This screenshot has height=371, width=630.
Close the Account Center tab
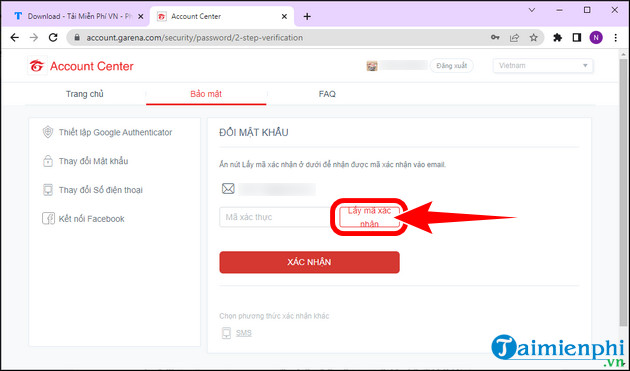[x=284, y=16]
